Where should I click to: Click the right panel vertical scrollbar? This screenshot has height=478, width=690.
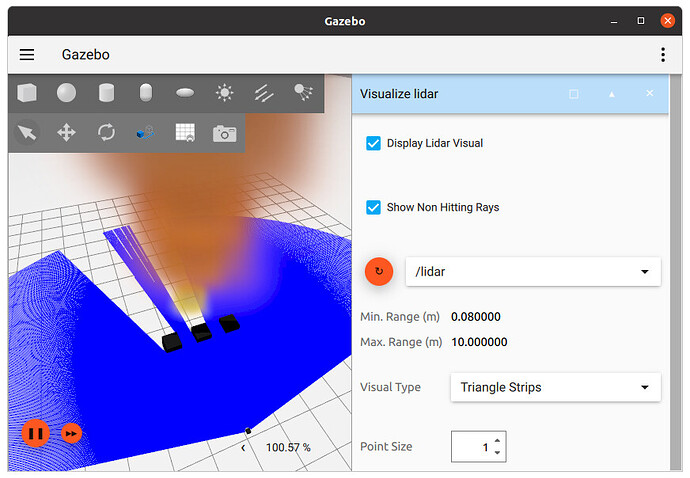pyautogui.click(x=676, y=273)
